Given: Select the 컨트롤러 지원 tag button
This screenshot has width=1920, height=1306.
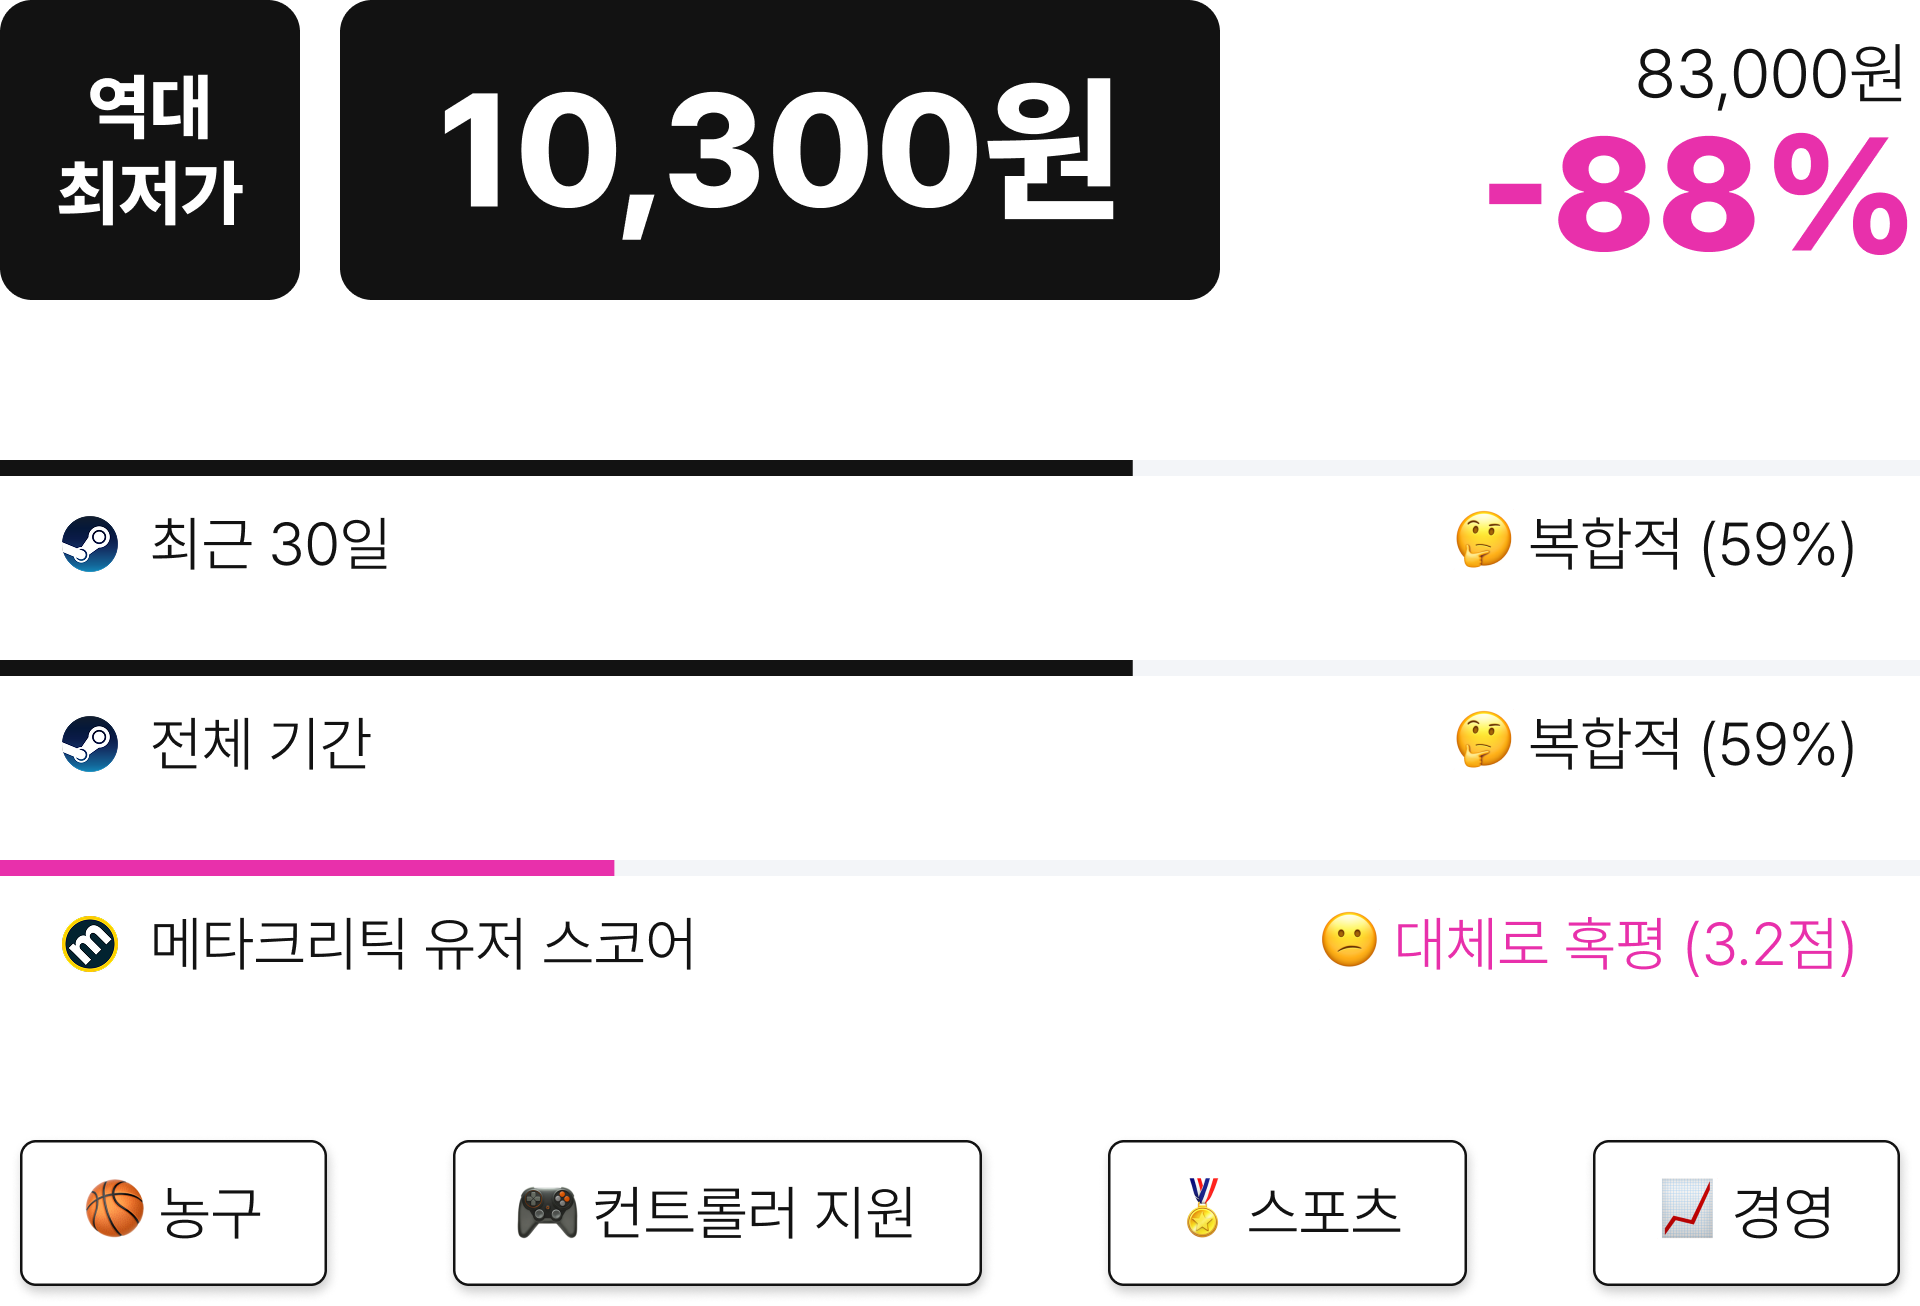Looking at the screenshot, I should coord(717,1213).
